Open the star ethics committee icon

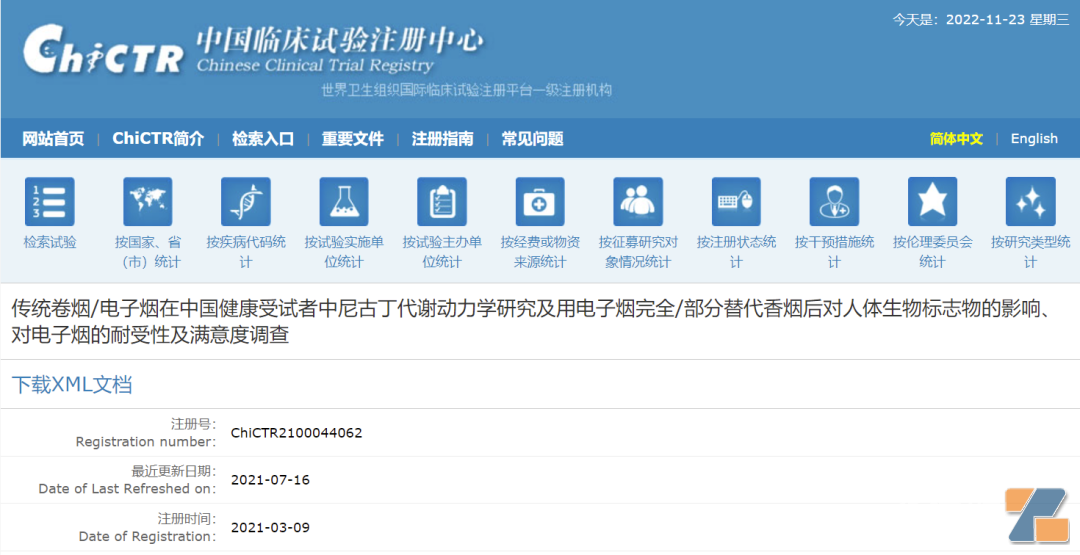click(x=932, y=202)
